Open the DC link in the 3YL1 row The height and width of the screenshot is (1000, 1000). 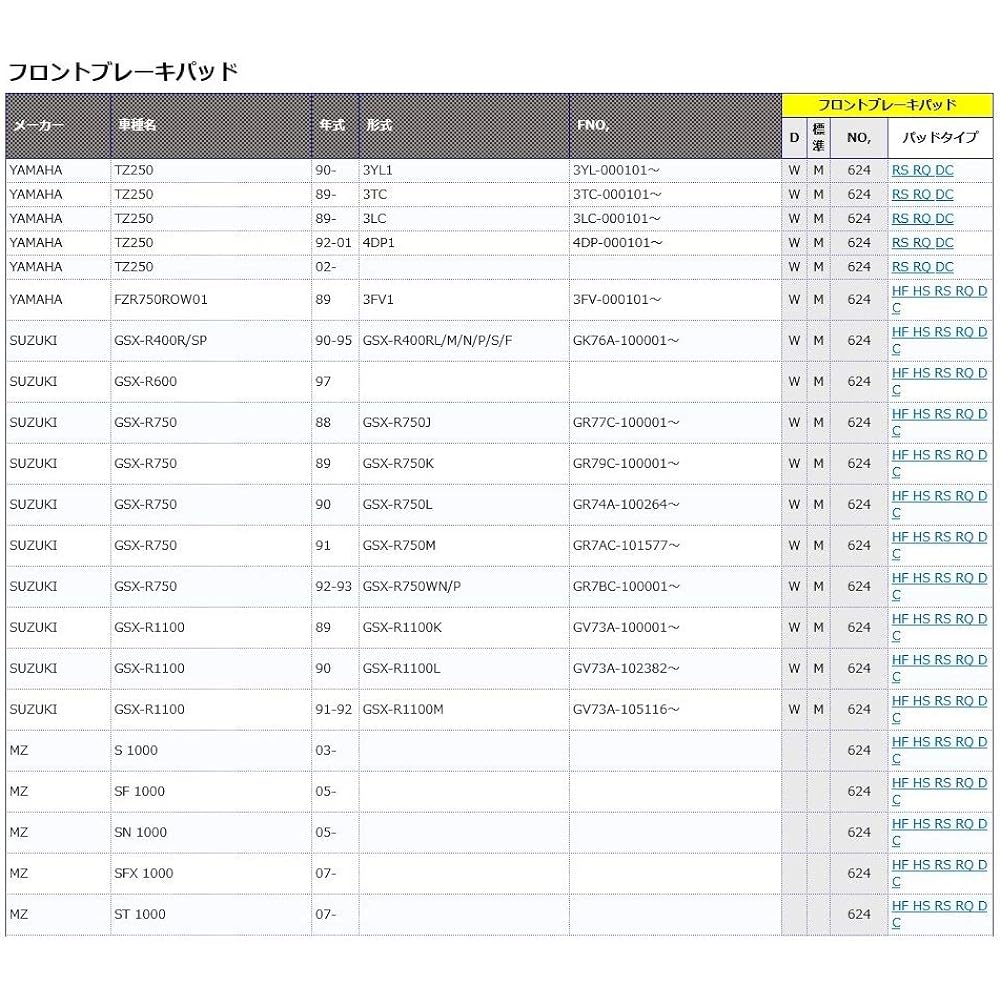[x=945, y=170]
